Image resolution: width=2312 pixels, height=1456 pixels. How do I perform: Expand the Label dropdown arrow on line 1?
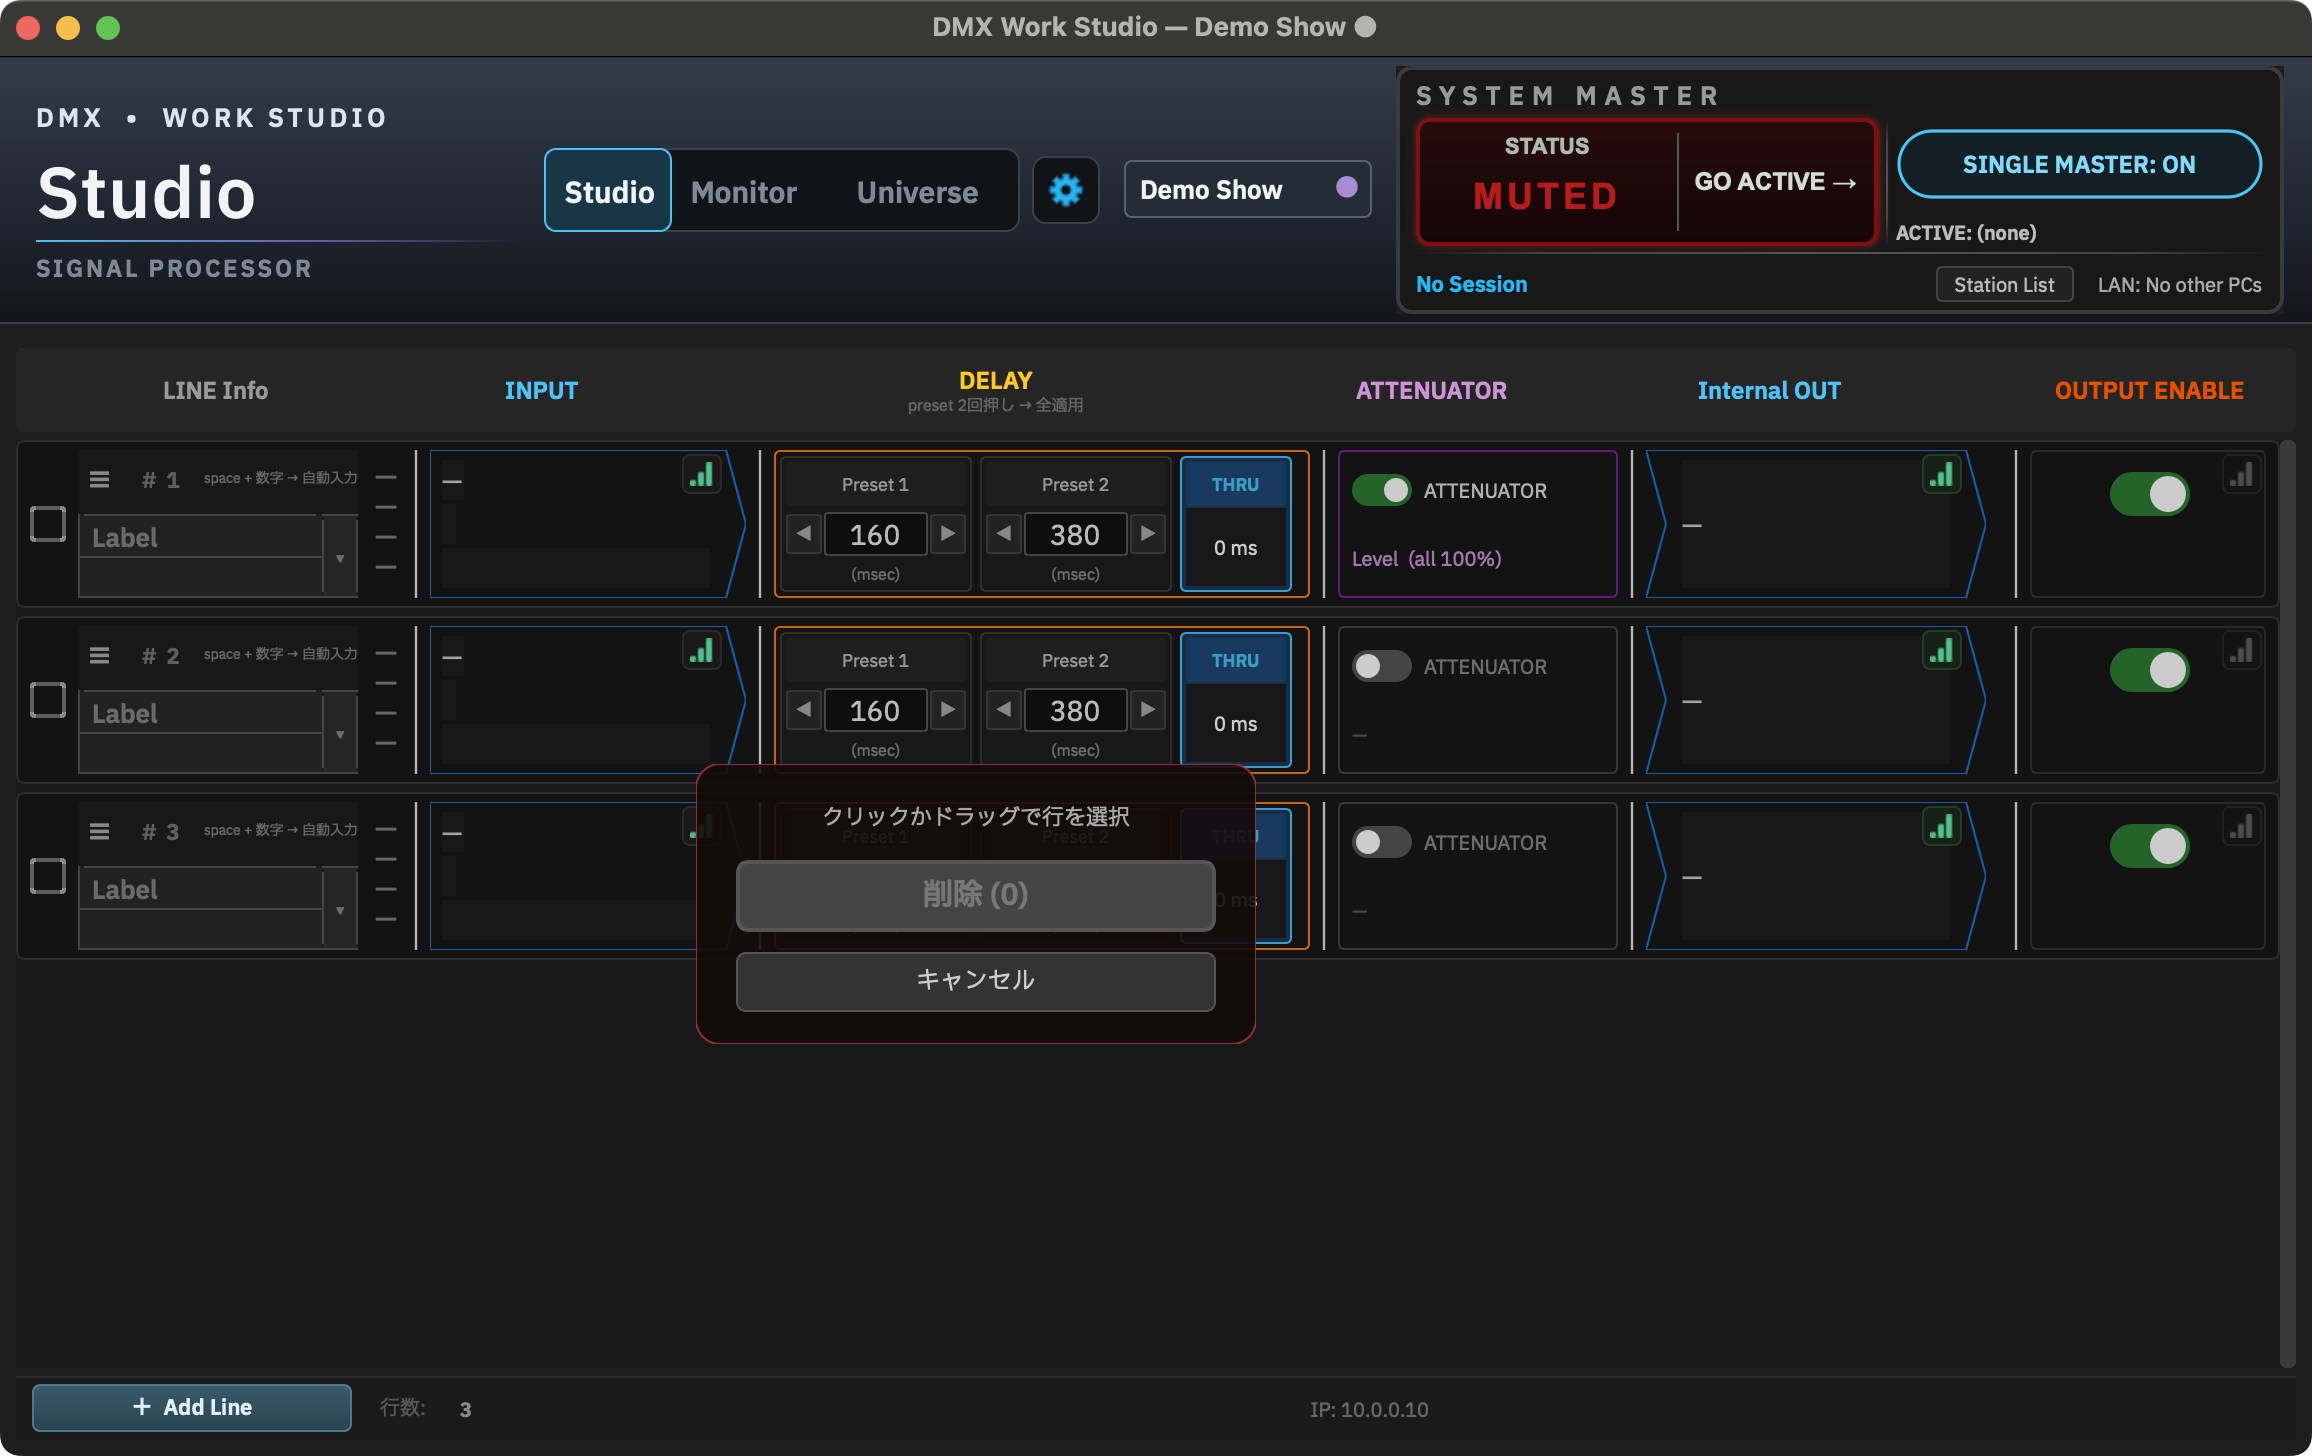[x=340, y=557]
